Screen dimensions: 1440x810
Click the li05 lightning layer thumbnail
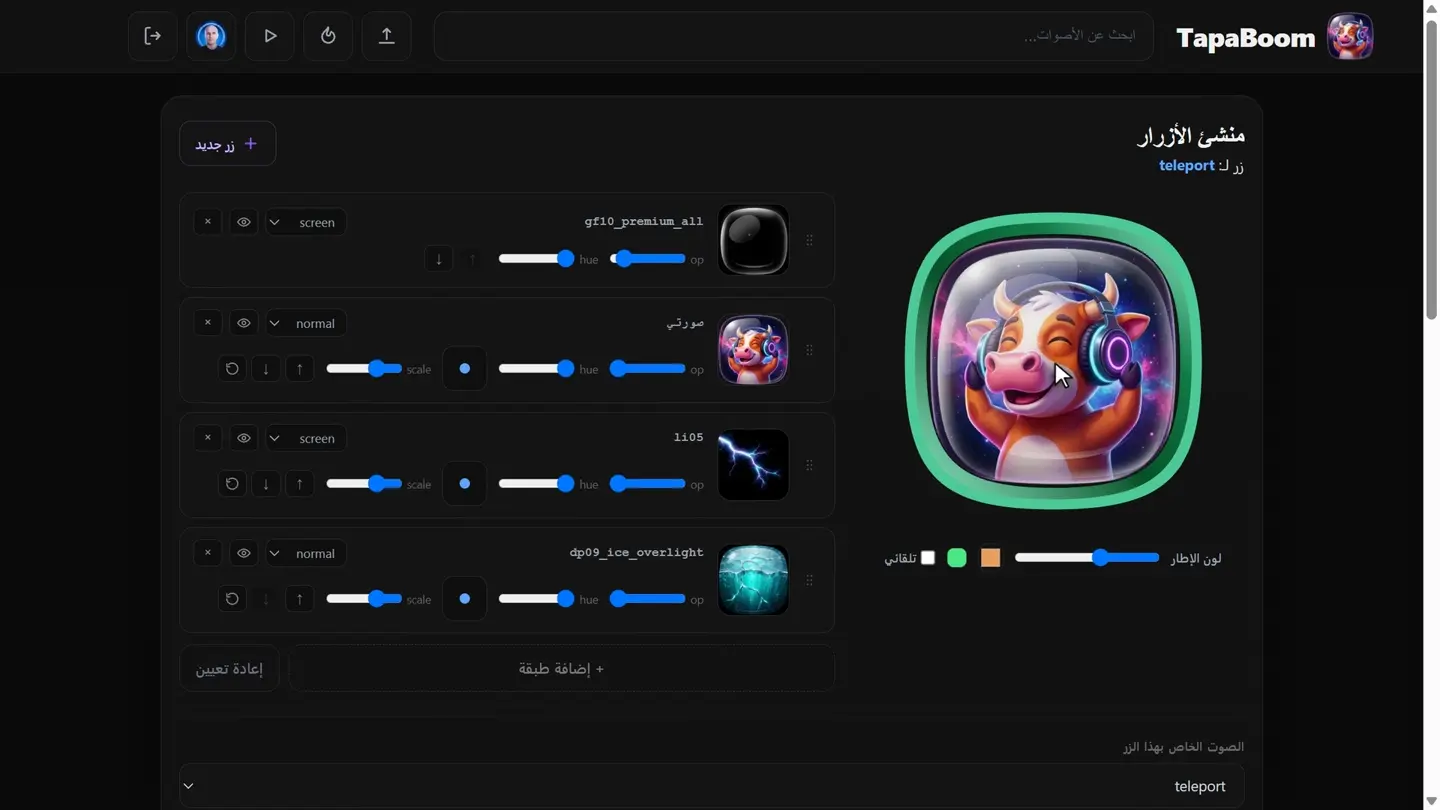(x=754, y=465)
